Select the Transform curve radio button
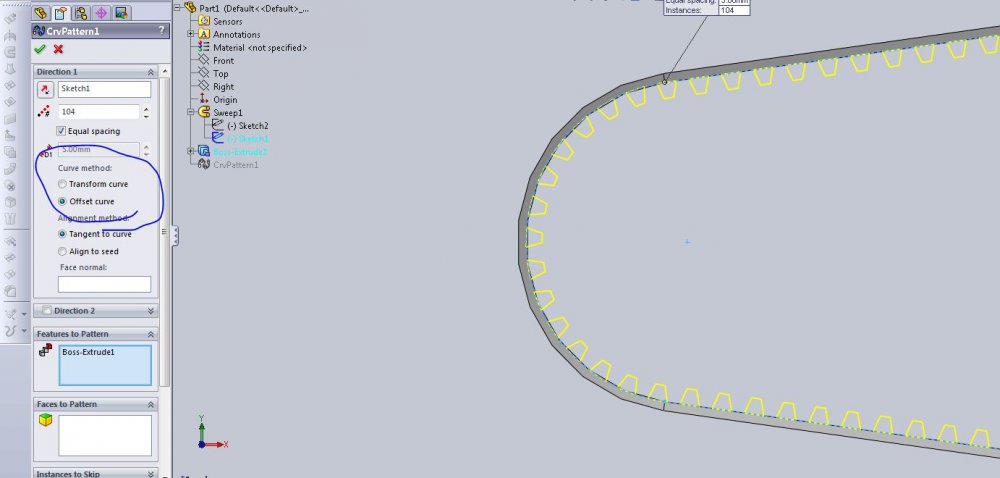This screenshot has height=478, width=1000. [x=63, y=184]
